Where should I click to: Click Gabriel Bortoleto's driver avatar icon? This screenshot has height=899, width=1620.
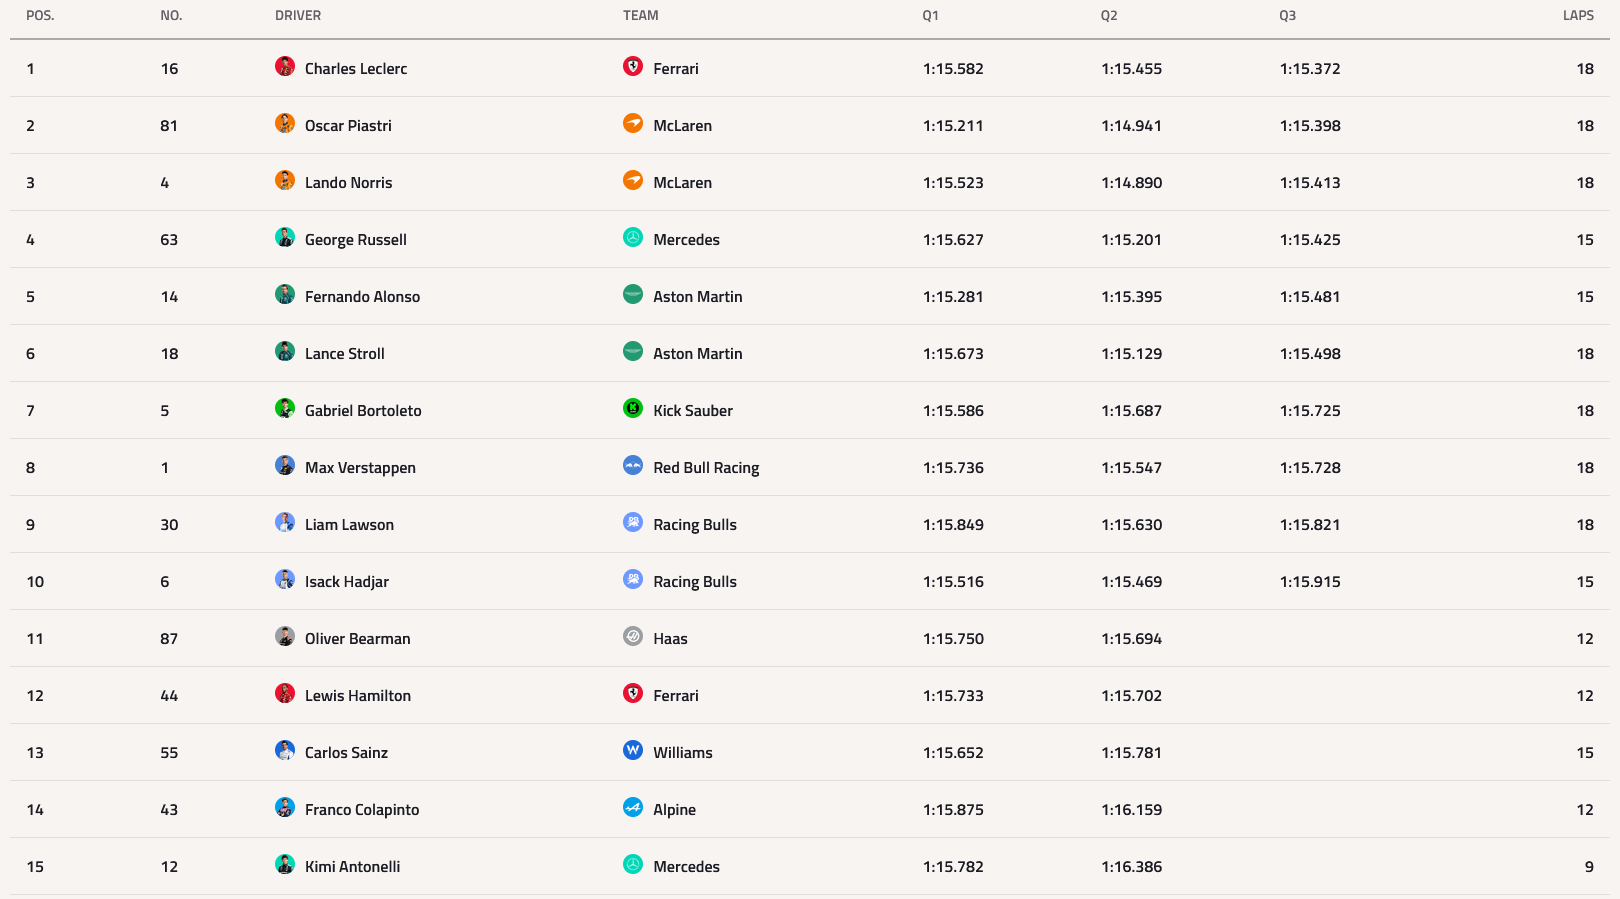click(x=285, y=408)
